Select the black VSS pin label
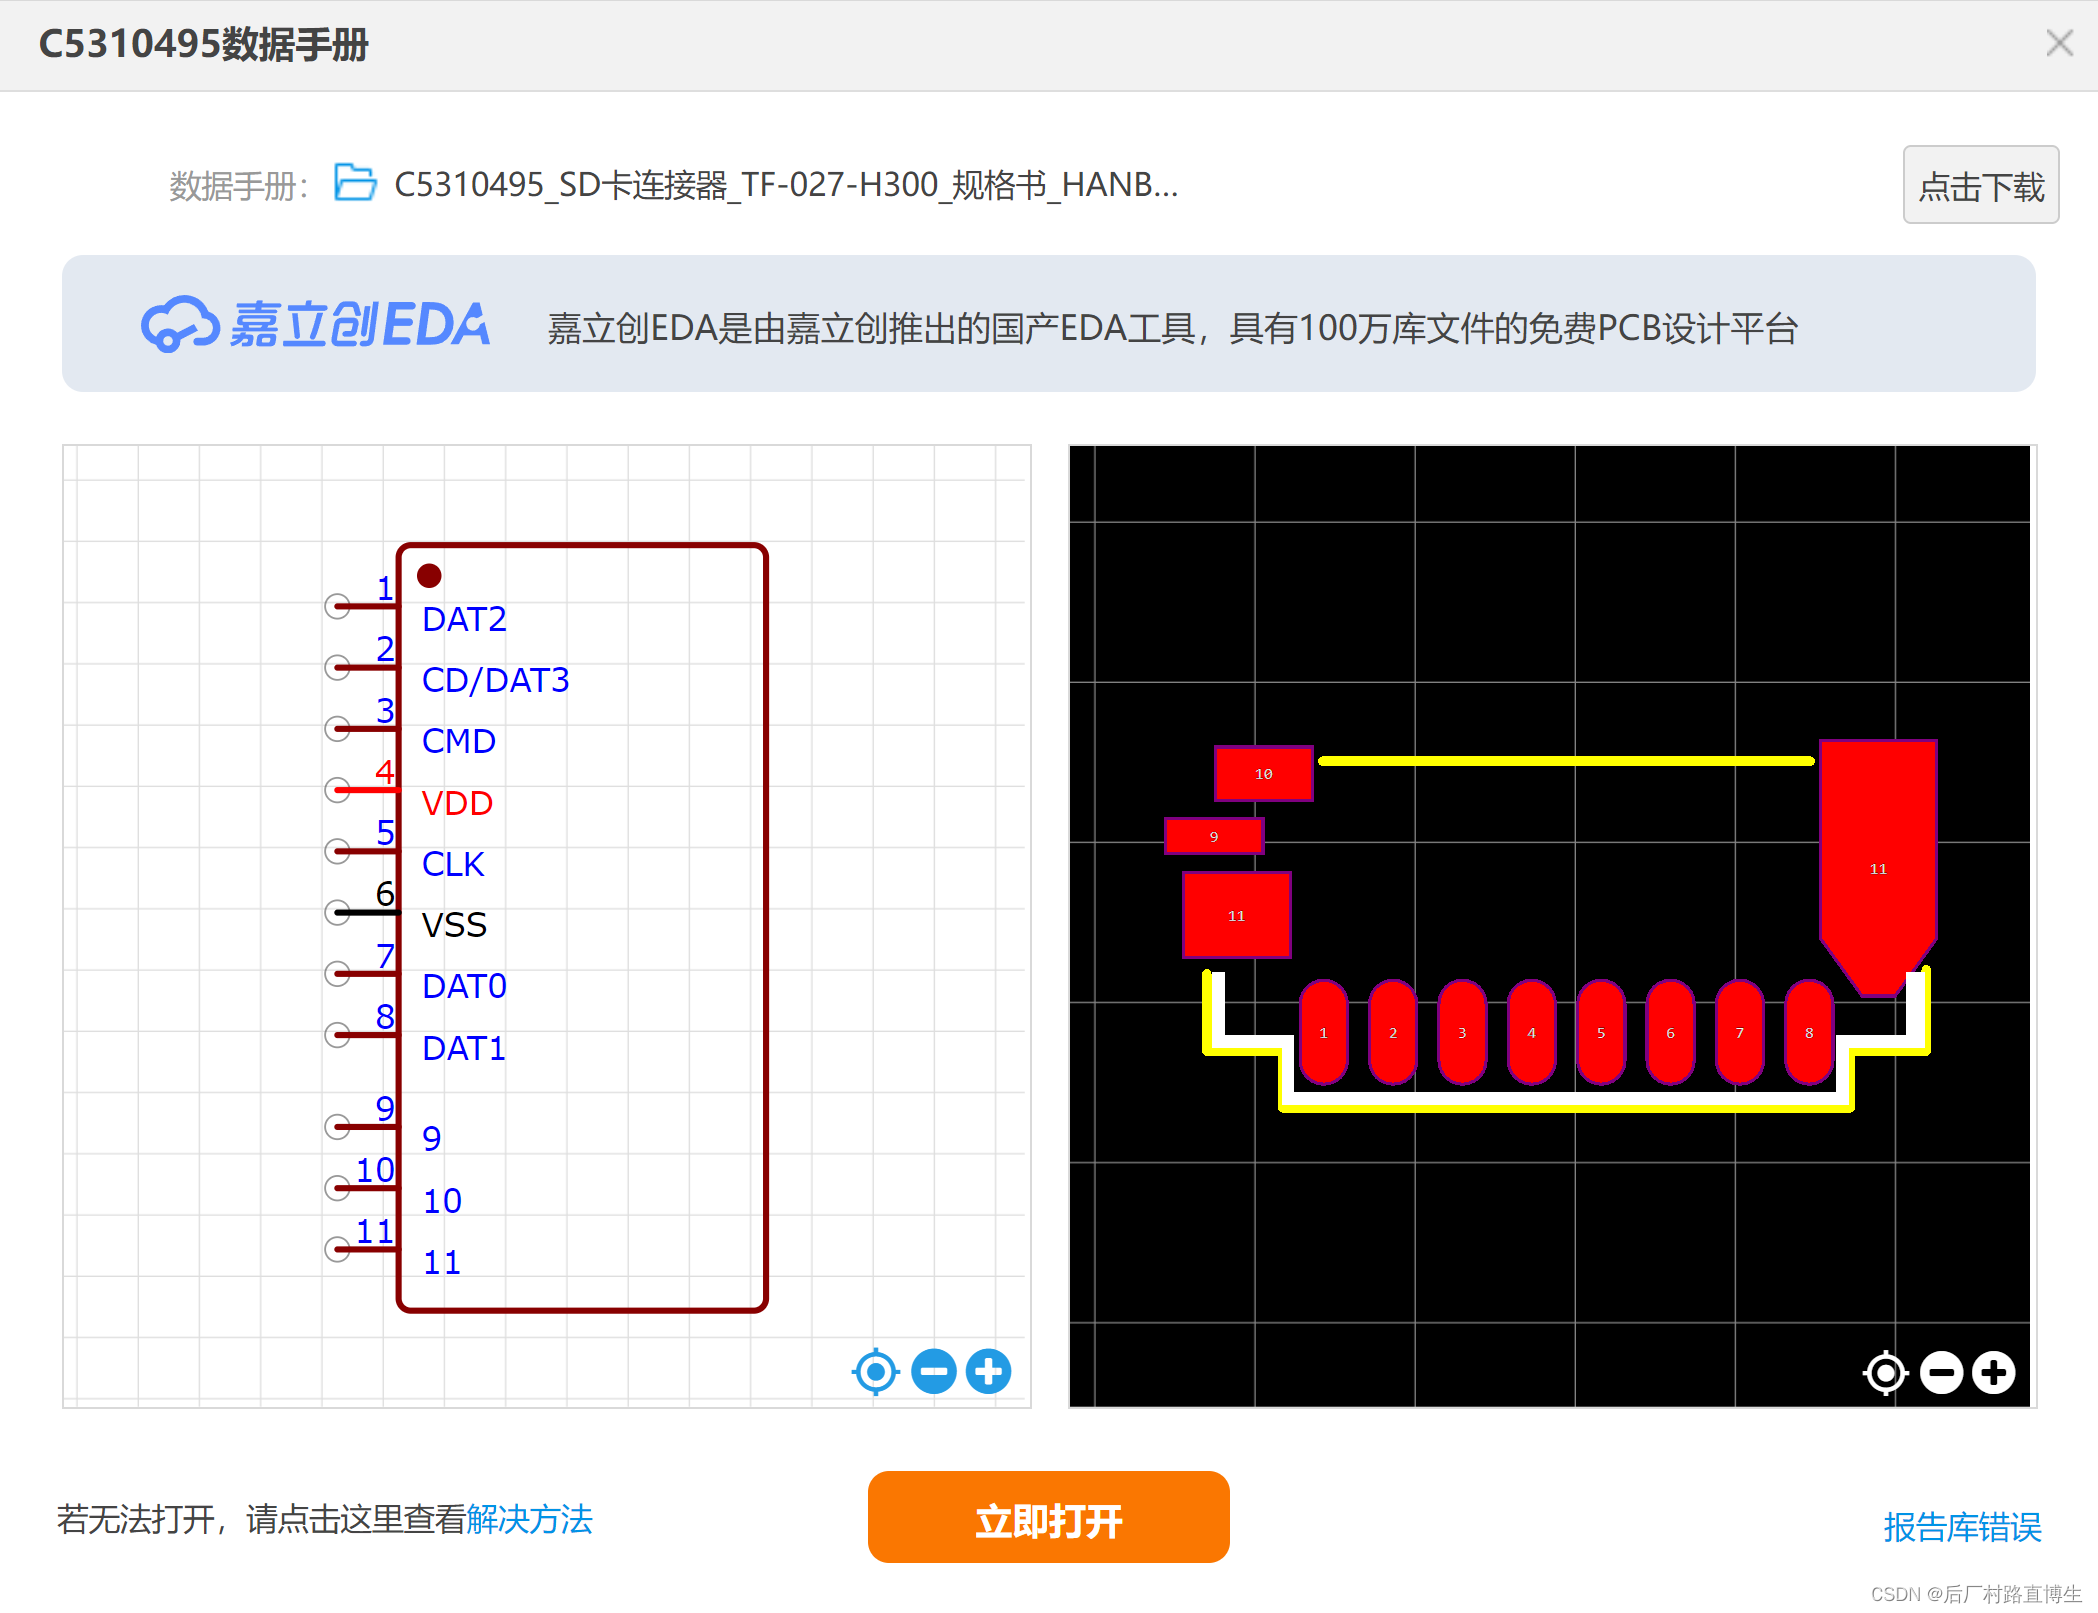 pyautogui.click(x=454, y=926)
